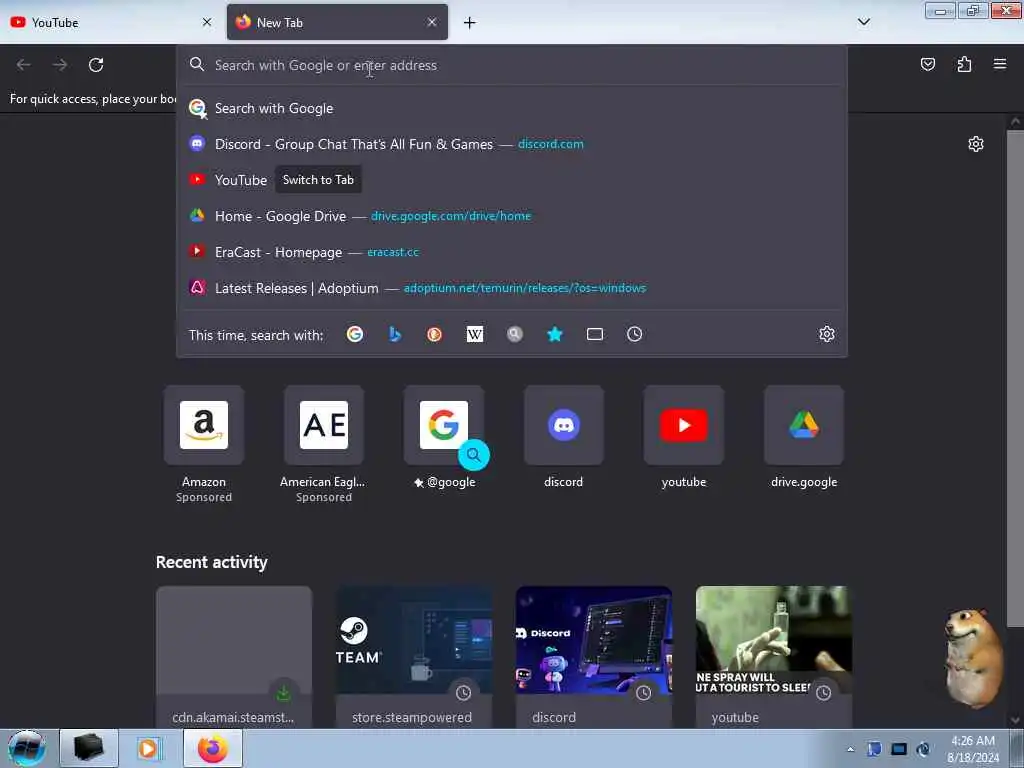
Task: Search Bookmarks with the star icon
Action: tap(554, 334)
